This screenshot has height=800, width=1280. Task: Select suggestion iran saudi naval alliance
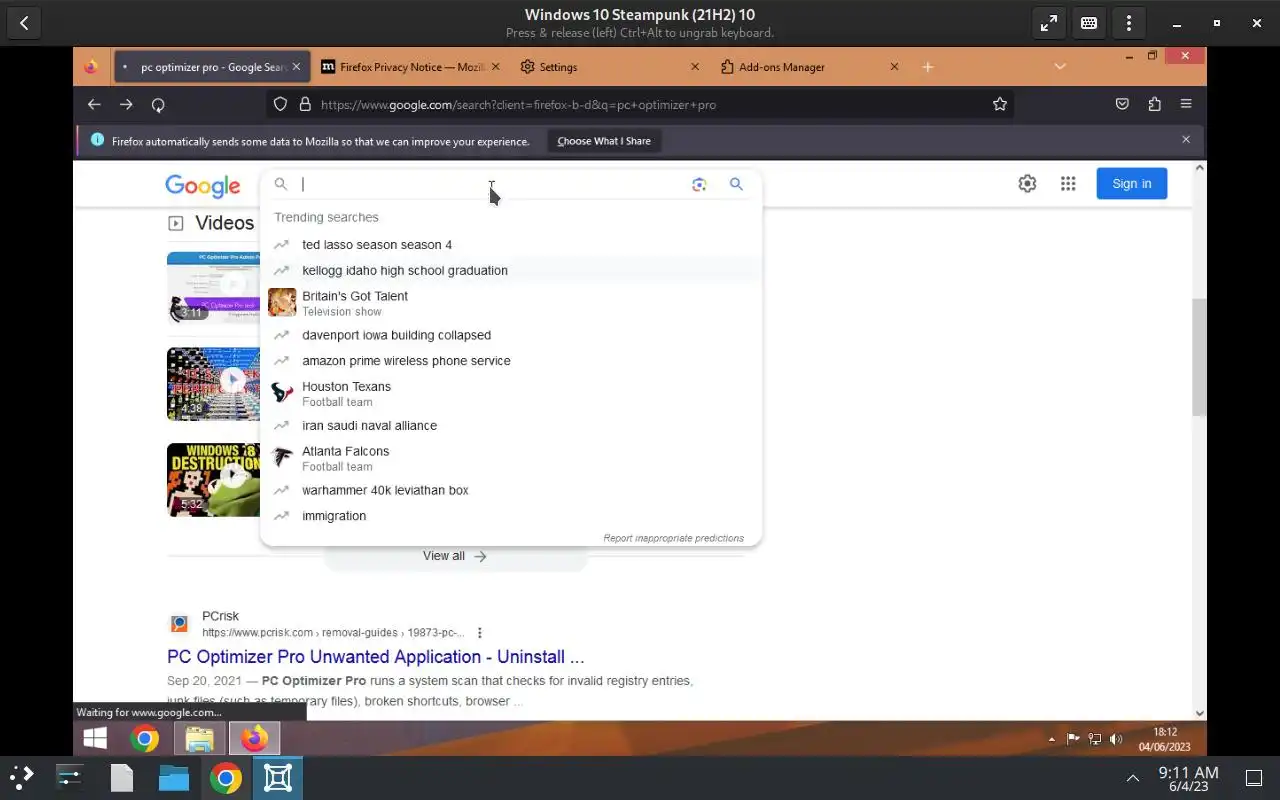[511, 425]
